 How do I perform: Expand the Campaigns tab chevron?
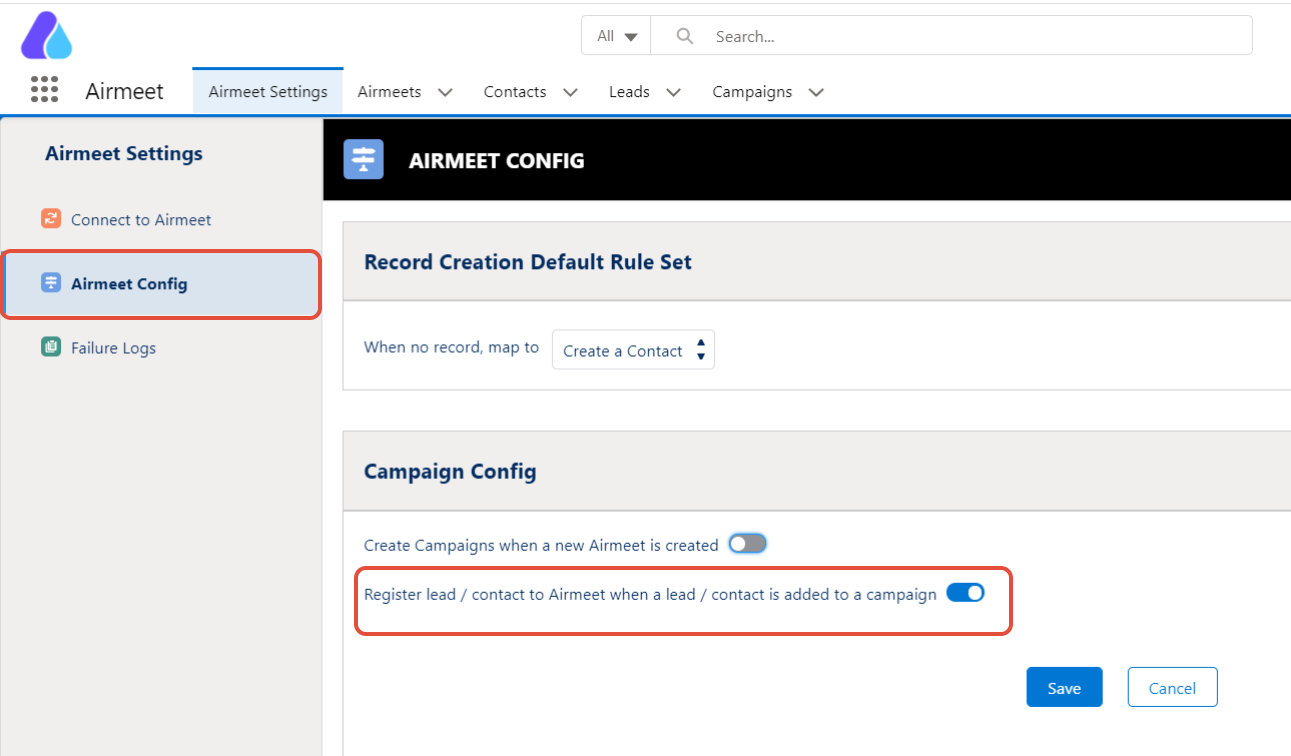click(x=815, y=92)
